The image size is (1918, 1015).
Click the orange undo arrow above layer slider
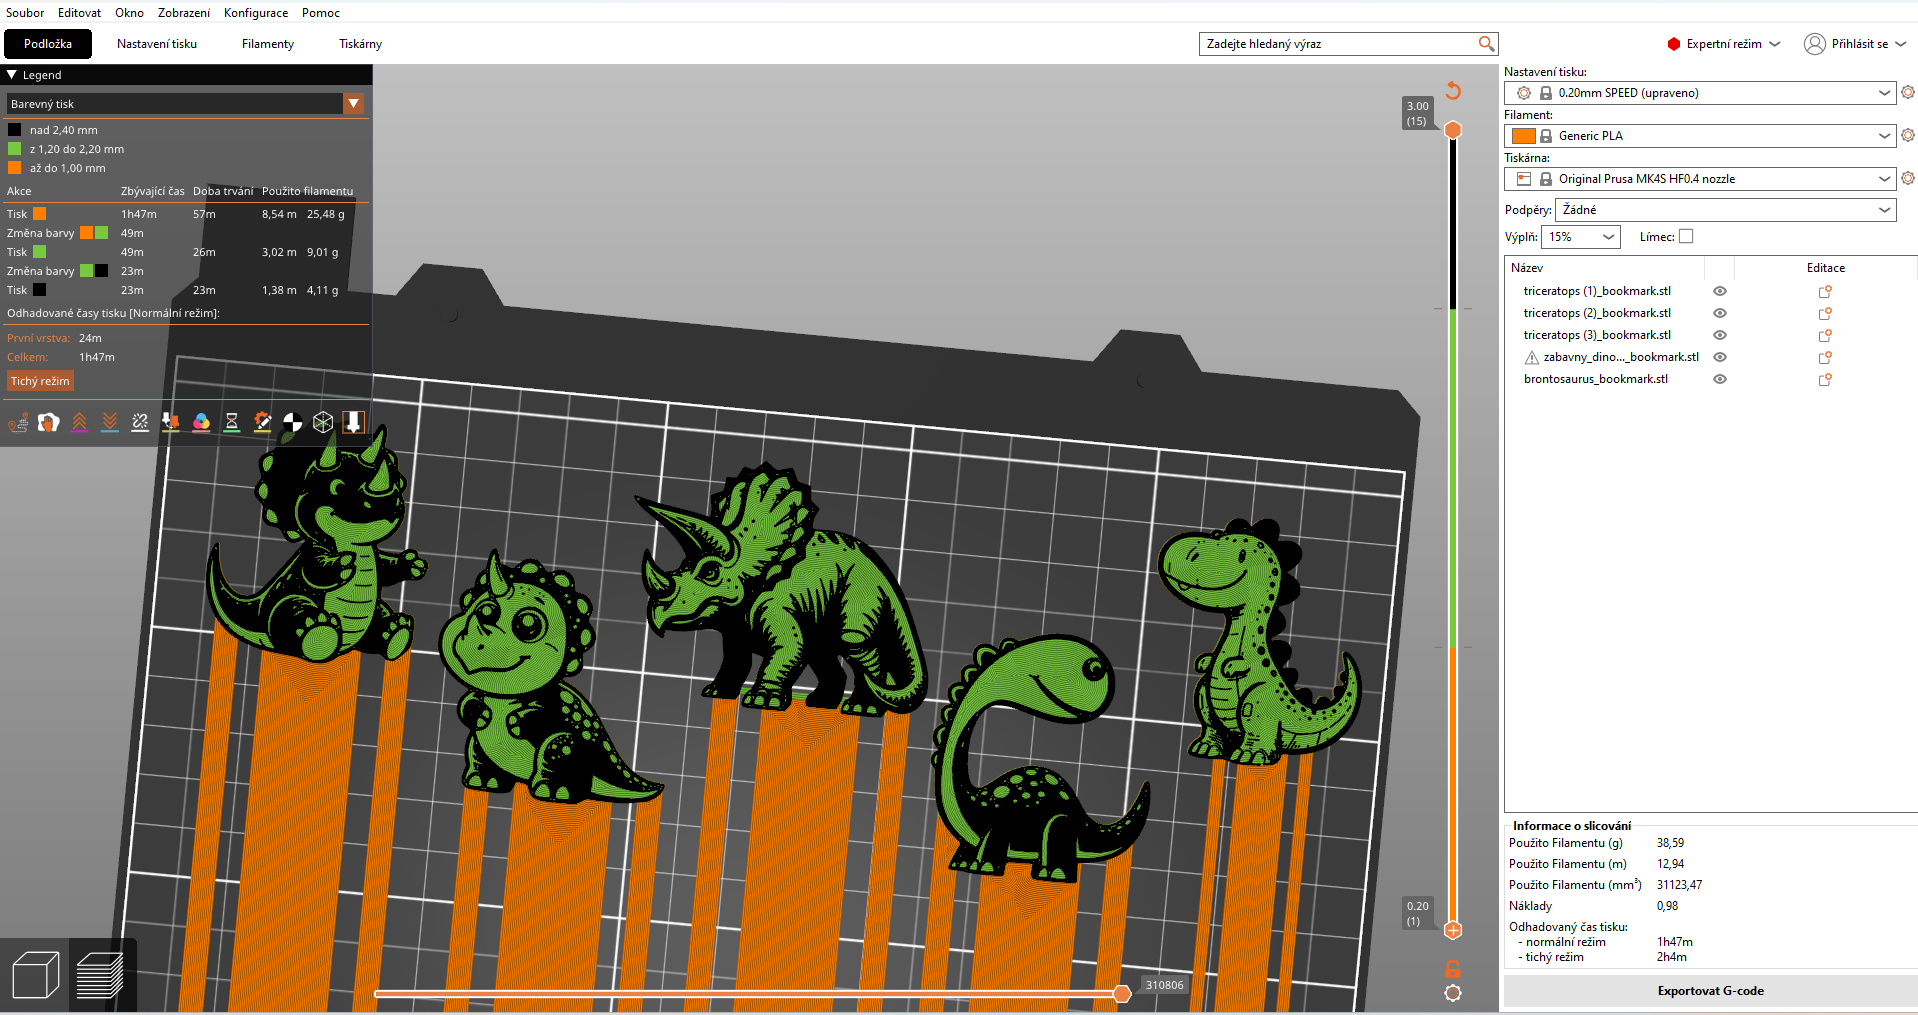[x=1453, y=91]
